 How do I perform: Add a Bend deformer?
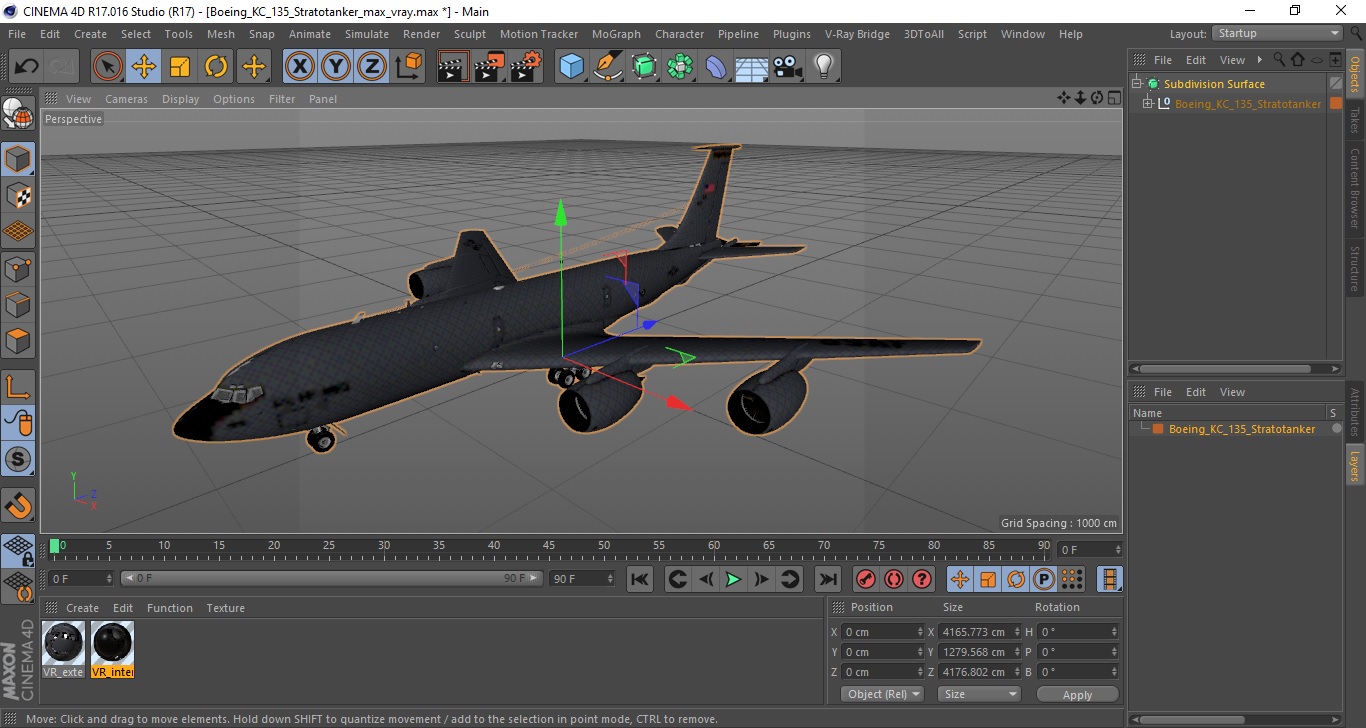coord(717,67)
